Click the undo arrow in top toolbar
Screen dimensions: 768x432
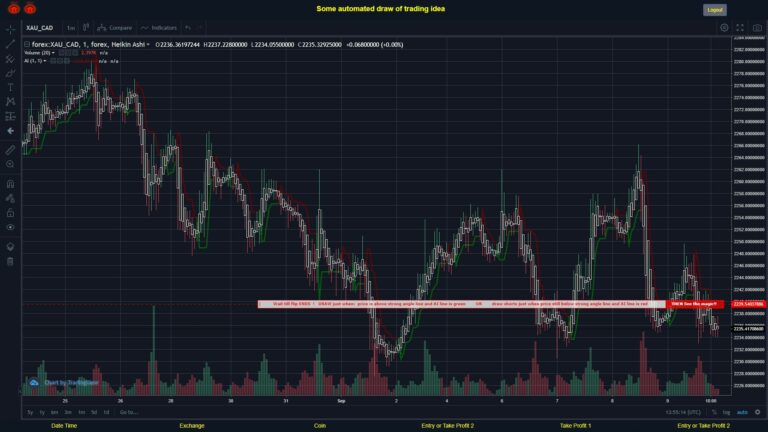(x=188, y=28)
